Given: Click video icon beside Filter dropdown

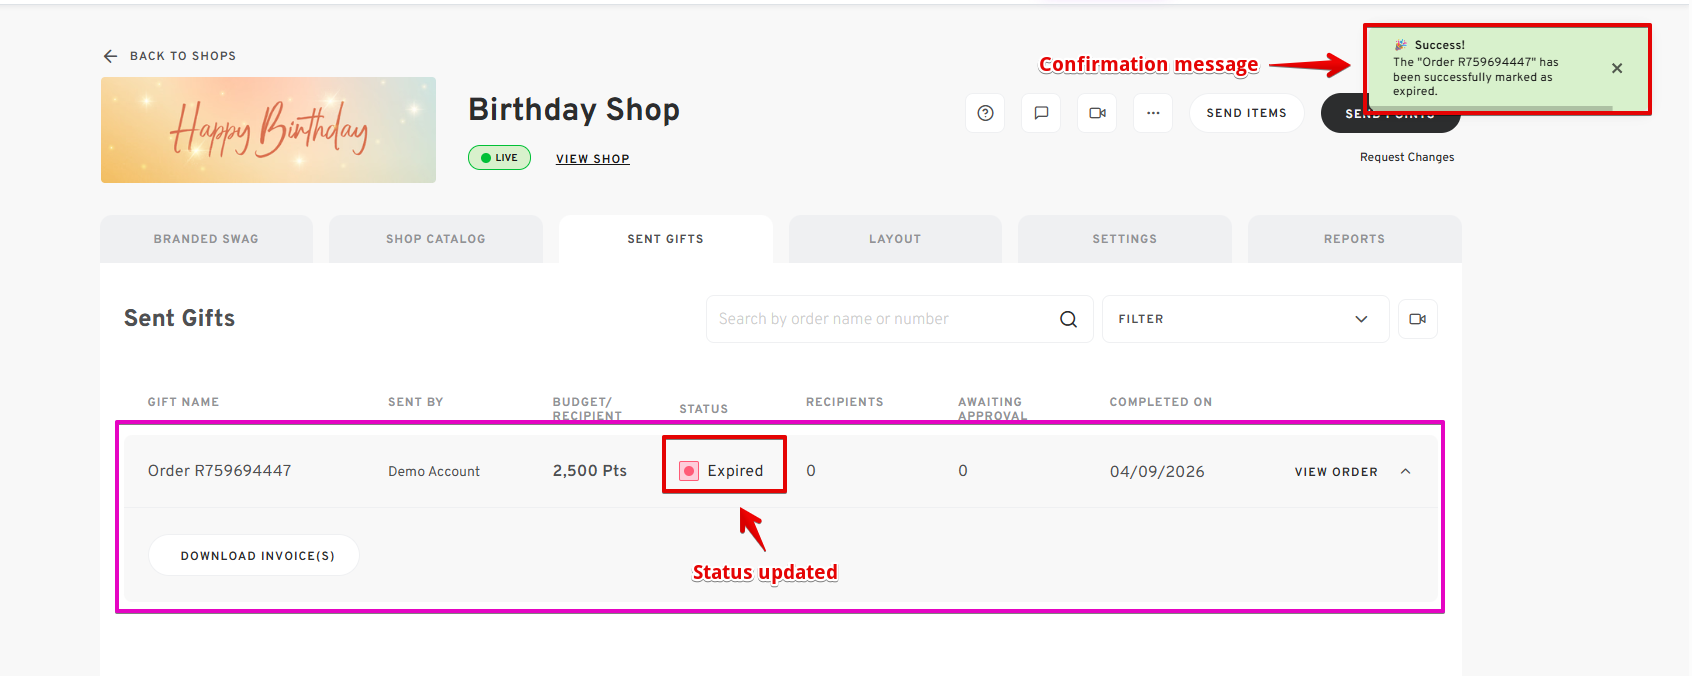Looking at the screenshot, I should 1417,319.
